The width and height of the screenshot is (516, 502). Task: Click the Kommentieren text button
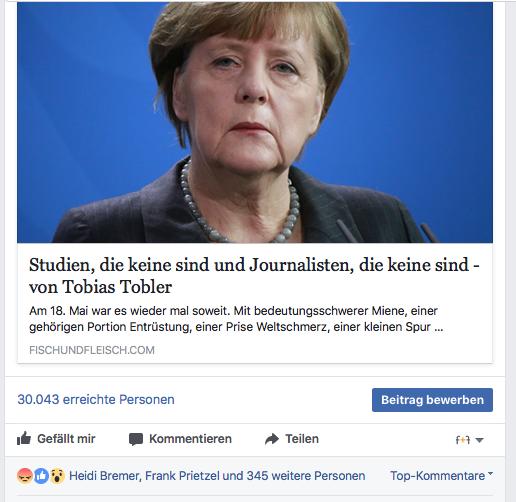pos(190,439)
